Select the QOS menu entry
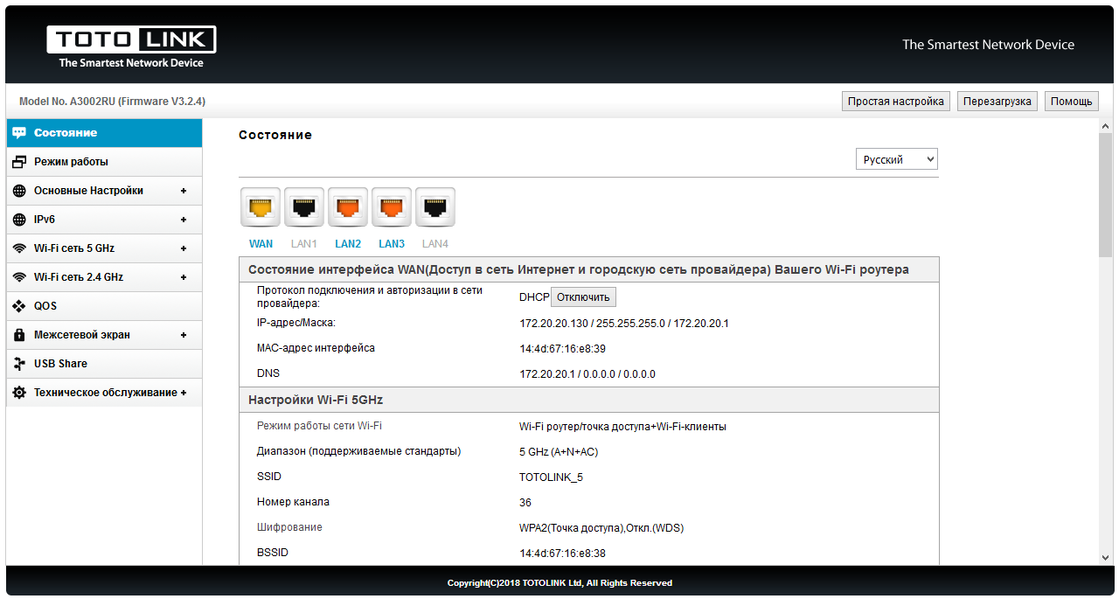Image resolution: width=1119 pixels, height=600 pixels. click(104, 306)
